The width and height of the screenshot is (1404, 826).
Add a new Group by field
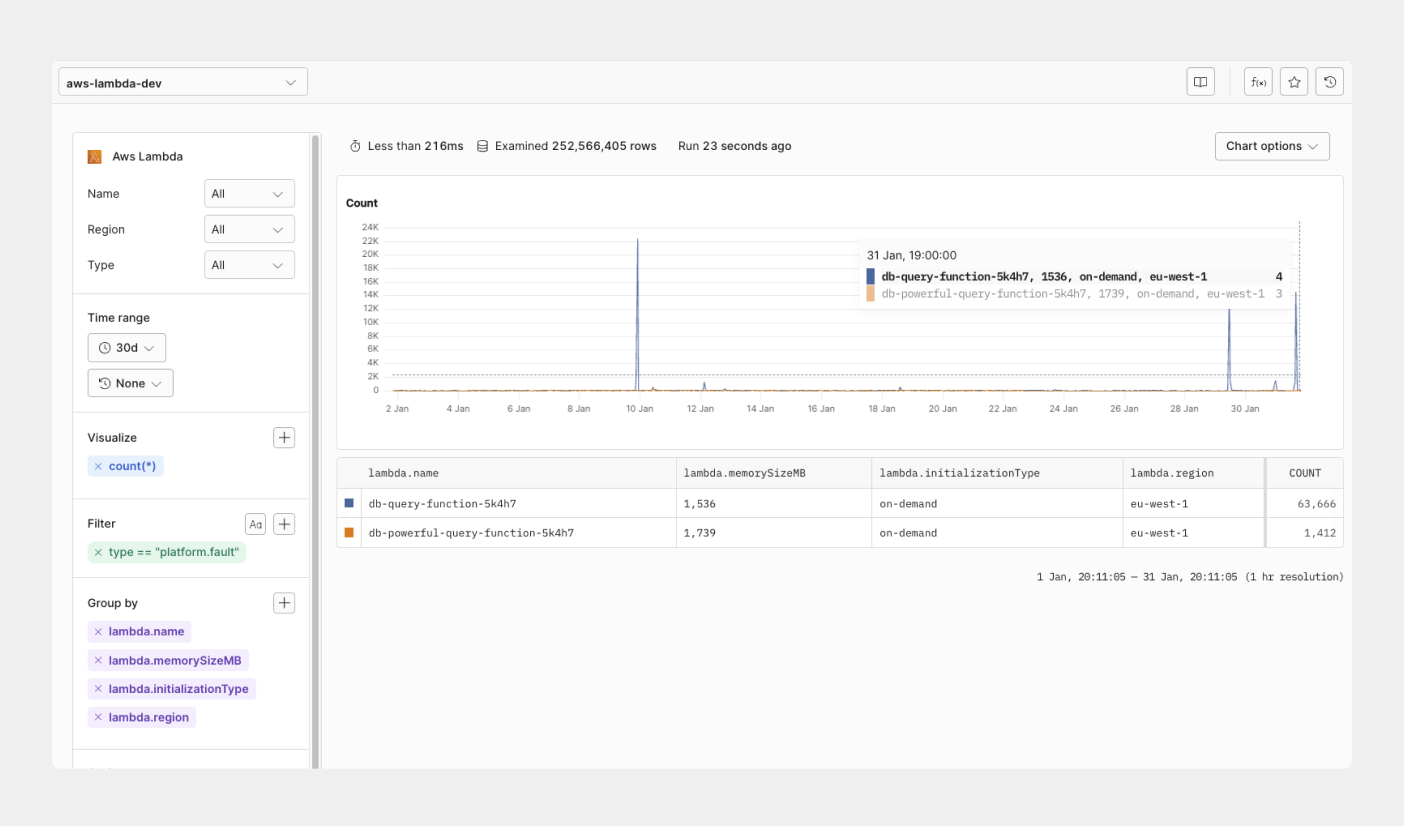coord(284,602)
